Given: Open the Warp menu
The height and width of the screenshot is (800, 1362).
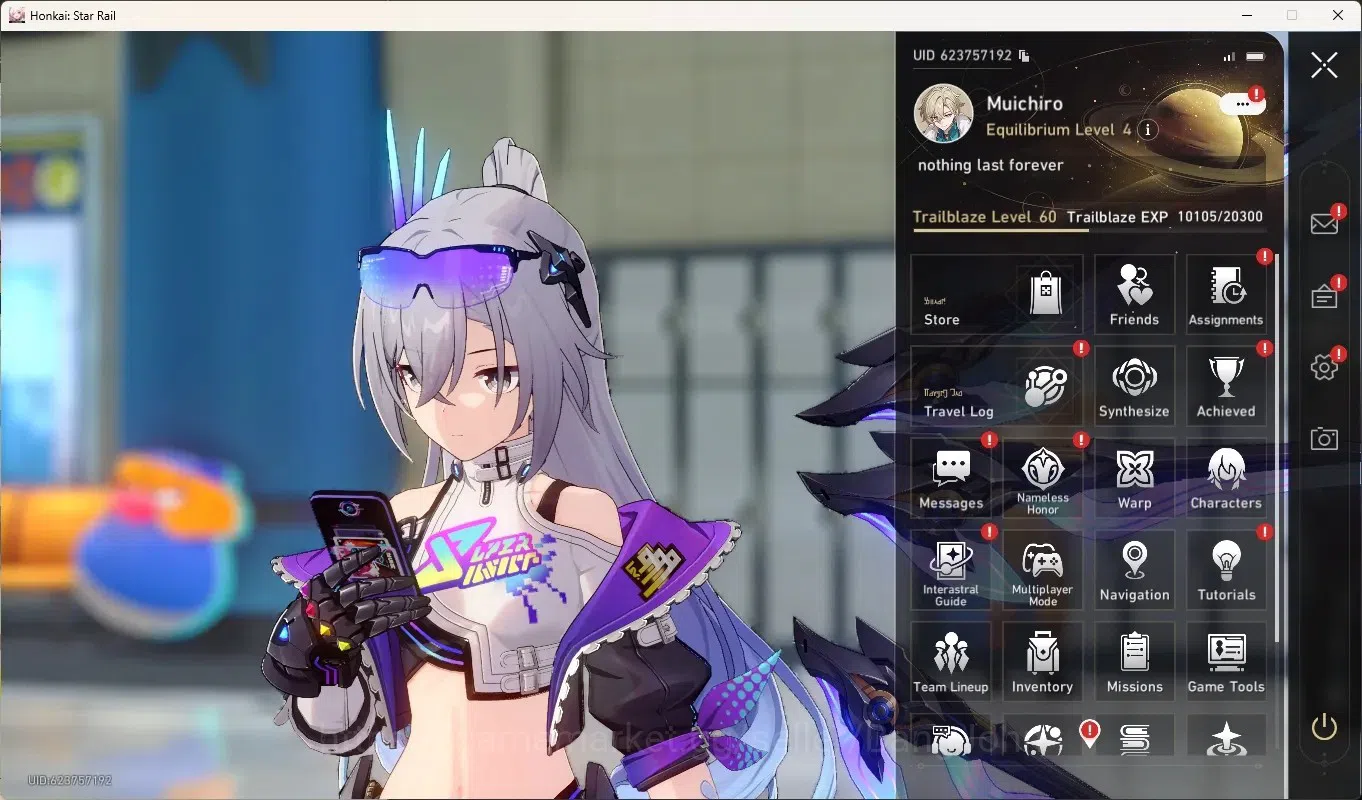Looking at the screenshot, I should 1134,478.
